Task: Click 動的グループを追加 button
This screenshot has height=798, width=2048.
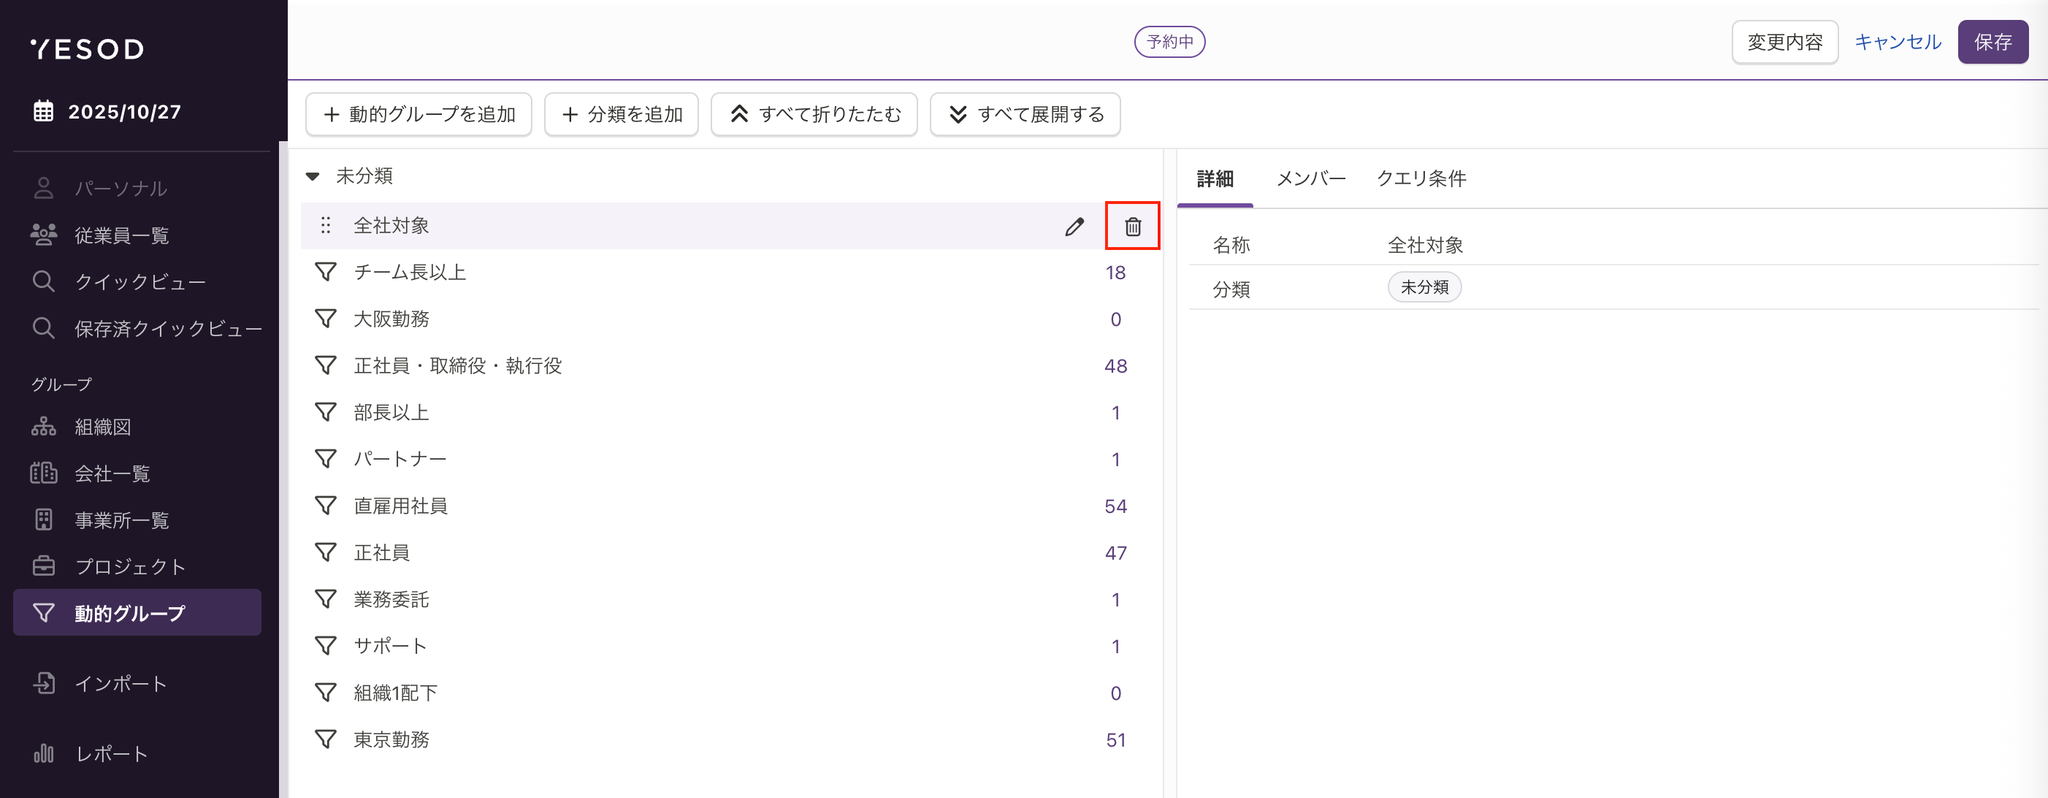Action: [x=418, y=115]
